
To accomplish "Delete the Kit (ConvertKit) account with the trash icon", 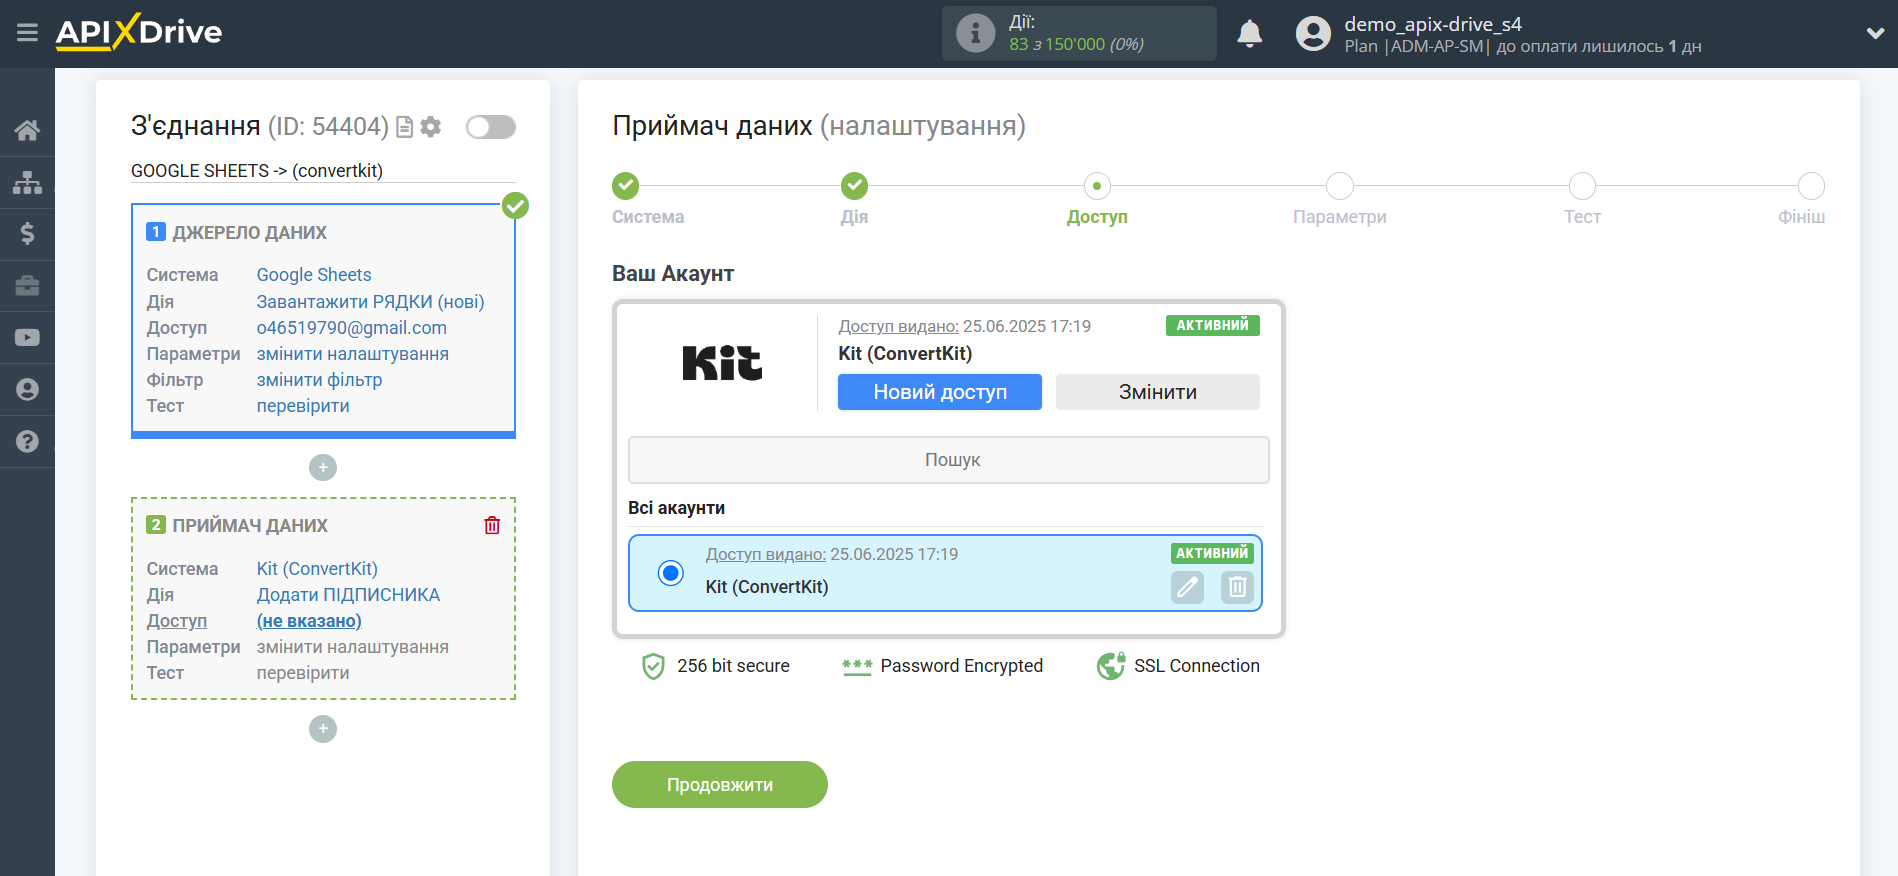I will (x=1237, y=587).
